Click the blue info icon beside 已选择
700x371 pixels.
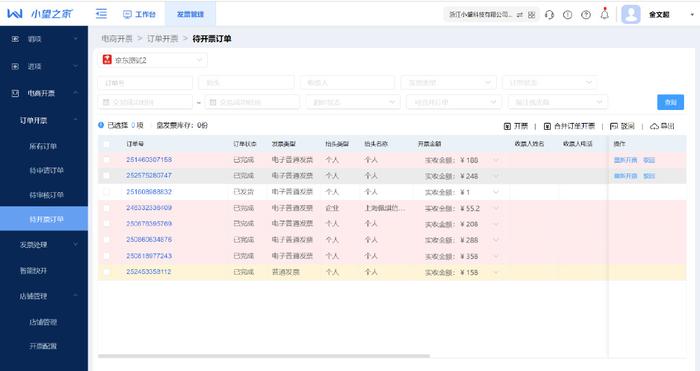(101, 125)
